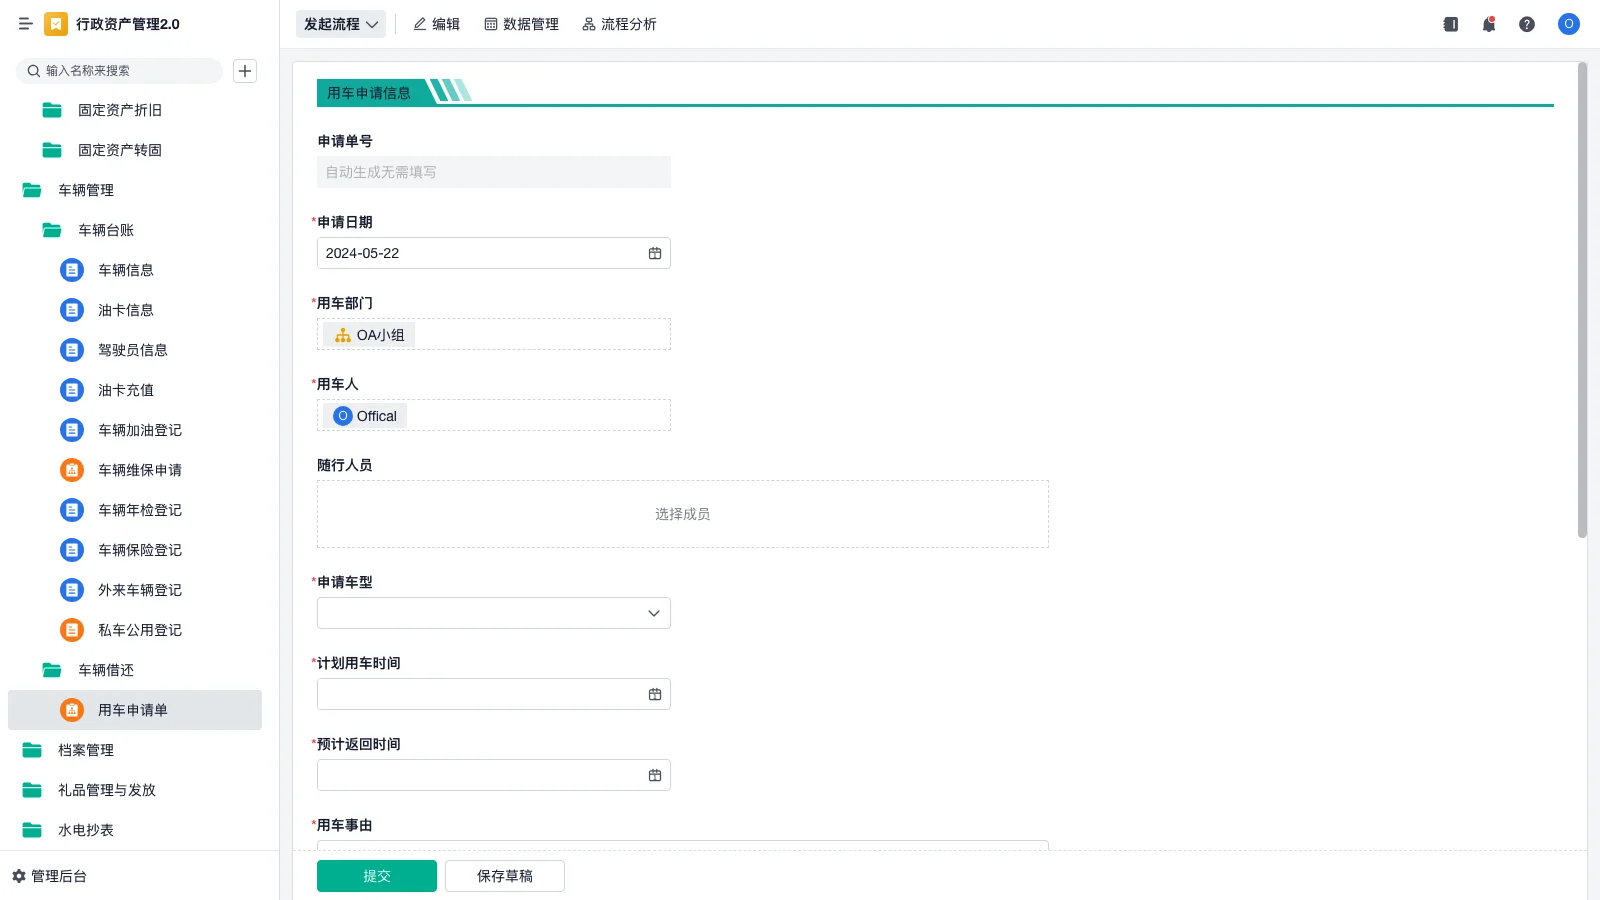Click the search magnifier icon in the sidebar

(34, 71)
